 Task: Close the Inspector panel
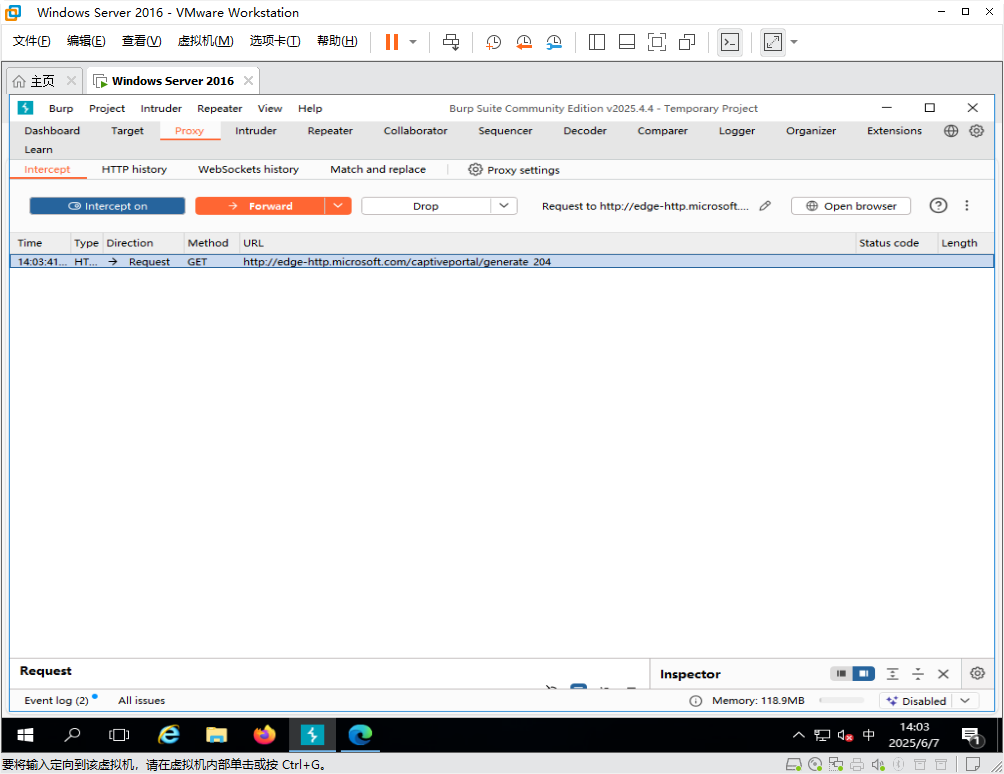pos(943,673)
